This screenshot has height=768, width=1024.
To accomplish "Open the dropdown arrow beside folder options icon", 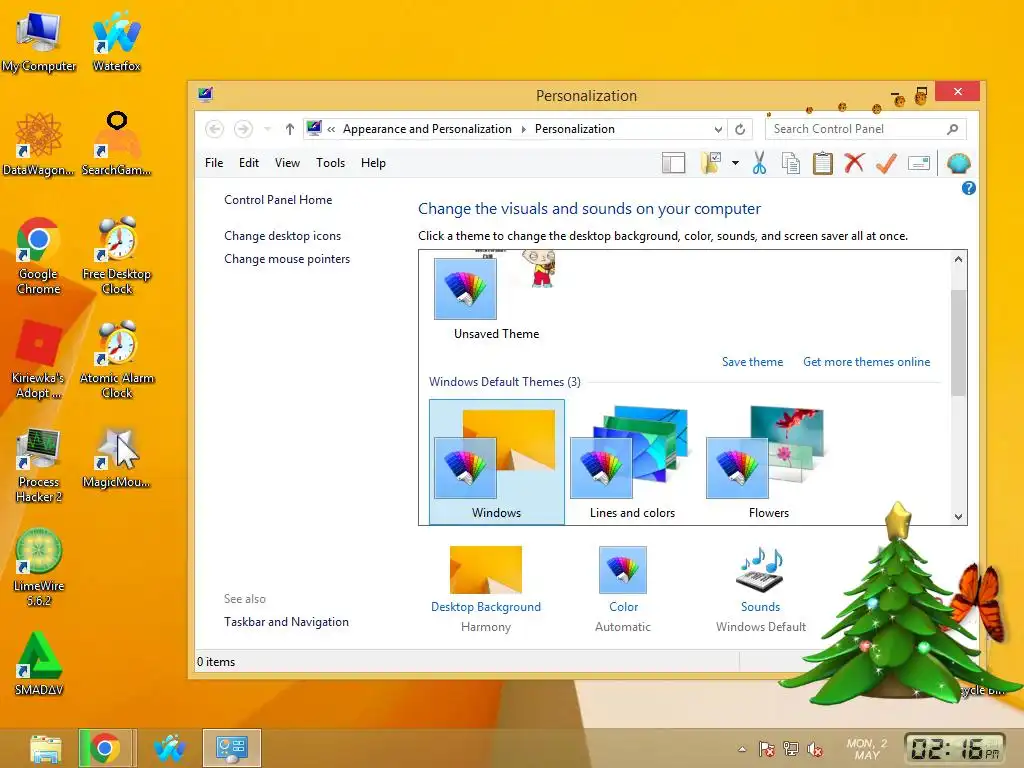I will tap(735, 163).
